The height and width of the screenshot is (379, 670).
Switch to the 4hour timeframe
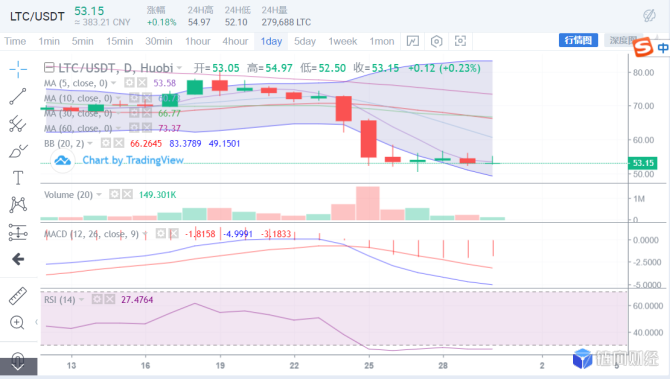[235, 41]
